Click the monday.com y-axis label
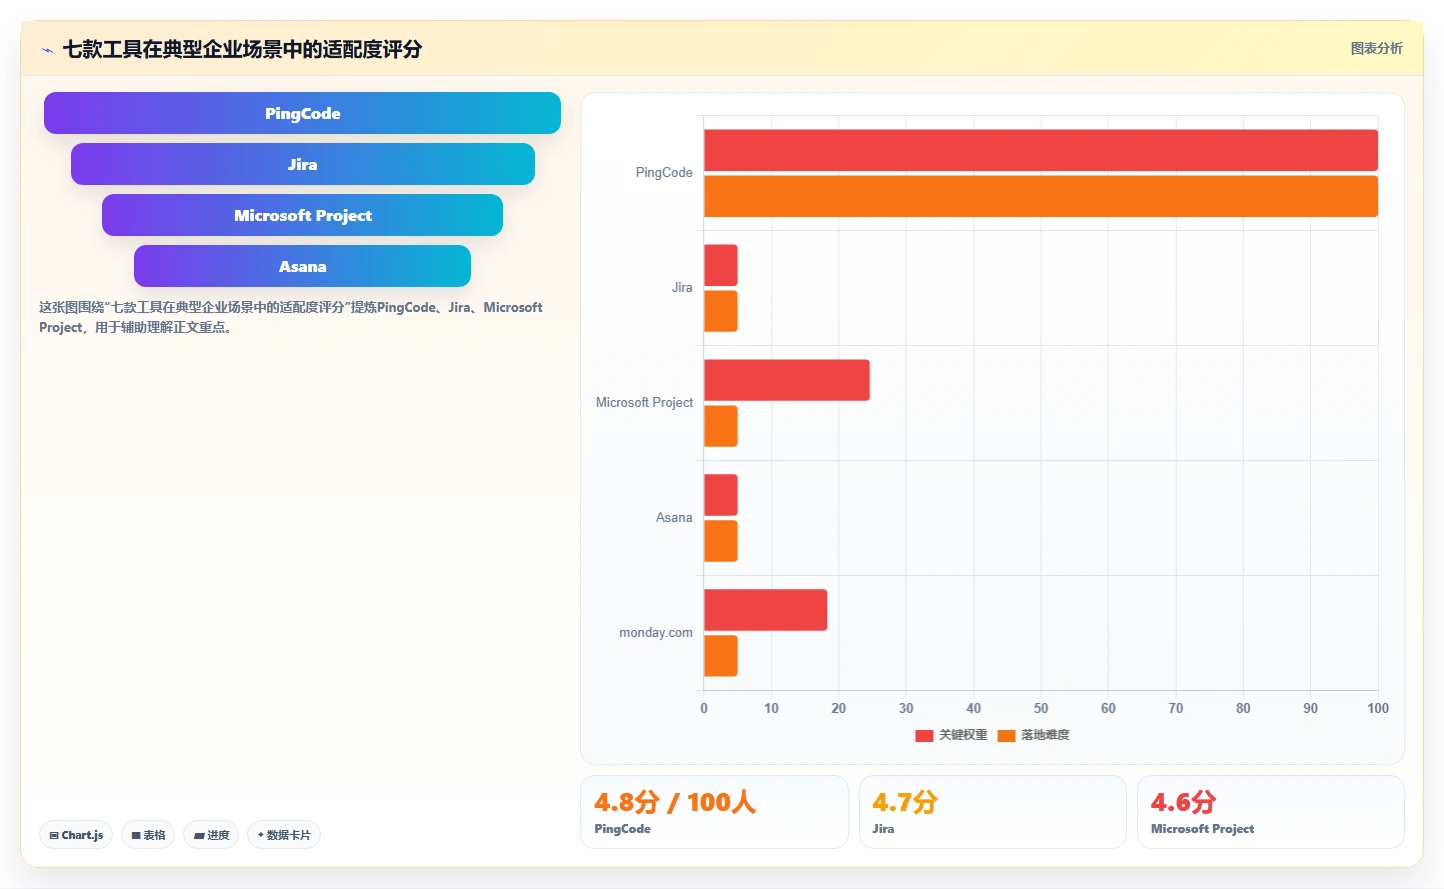 [656, 633]
